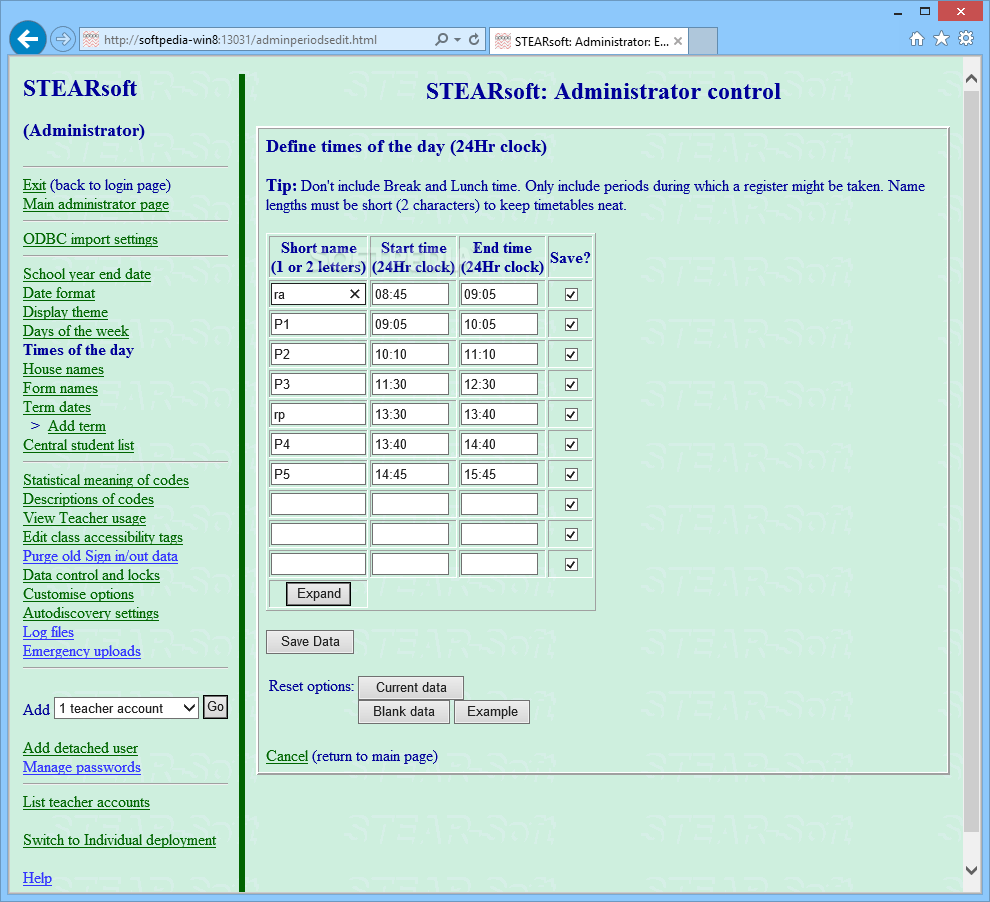Click P5 end time field 15:45
The image size is (990, 902).
tap(499, 475)
